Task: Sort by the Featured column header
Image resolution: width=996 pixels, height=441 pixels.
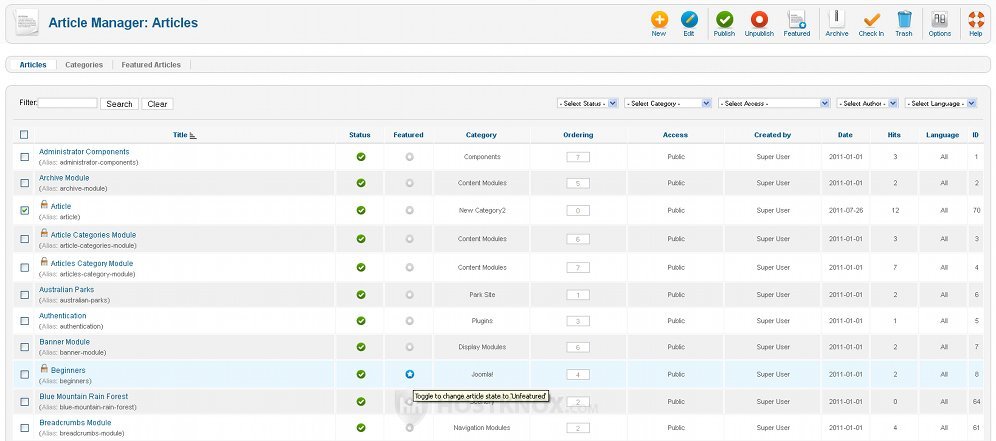Action: point(408,135)
